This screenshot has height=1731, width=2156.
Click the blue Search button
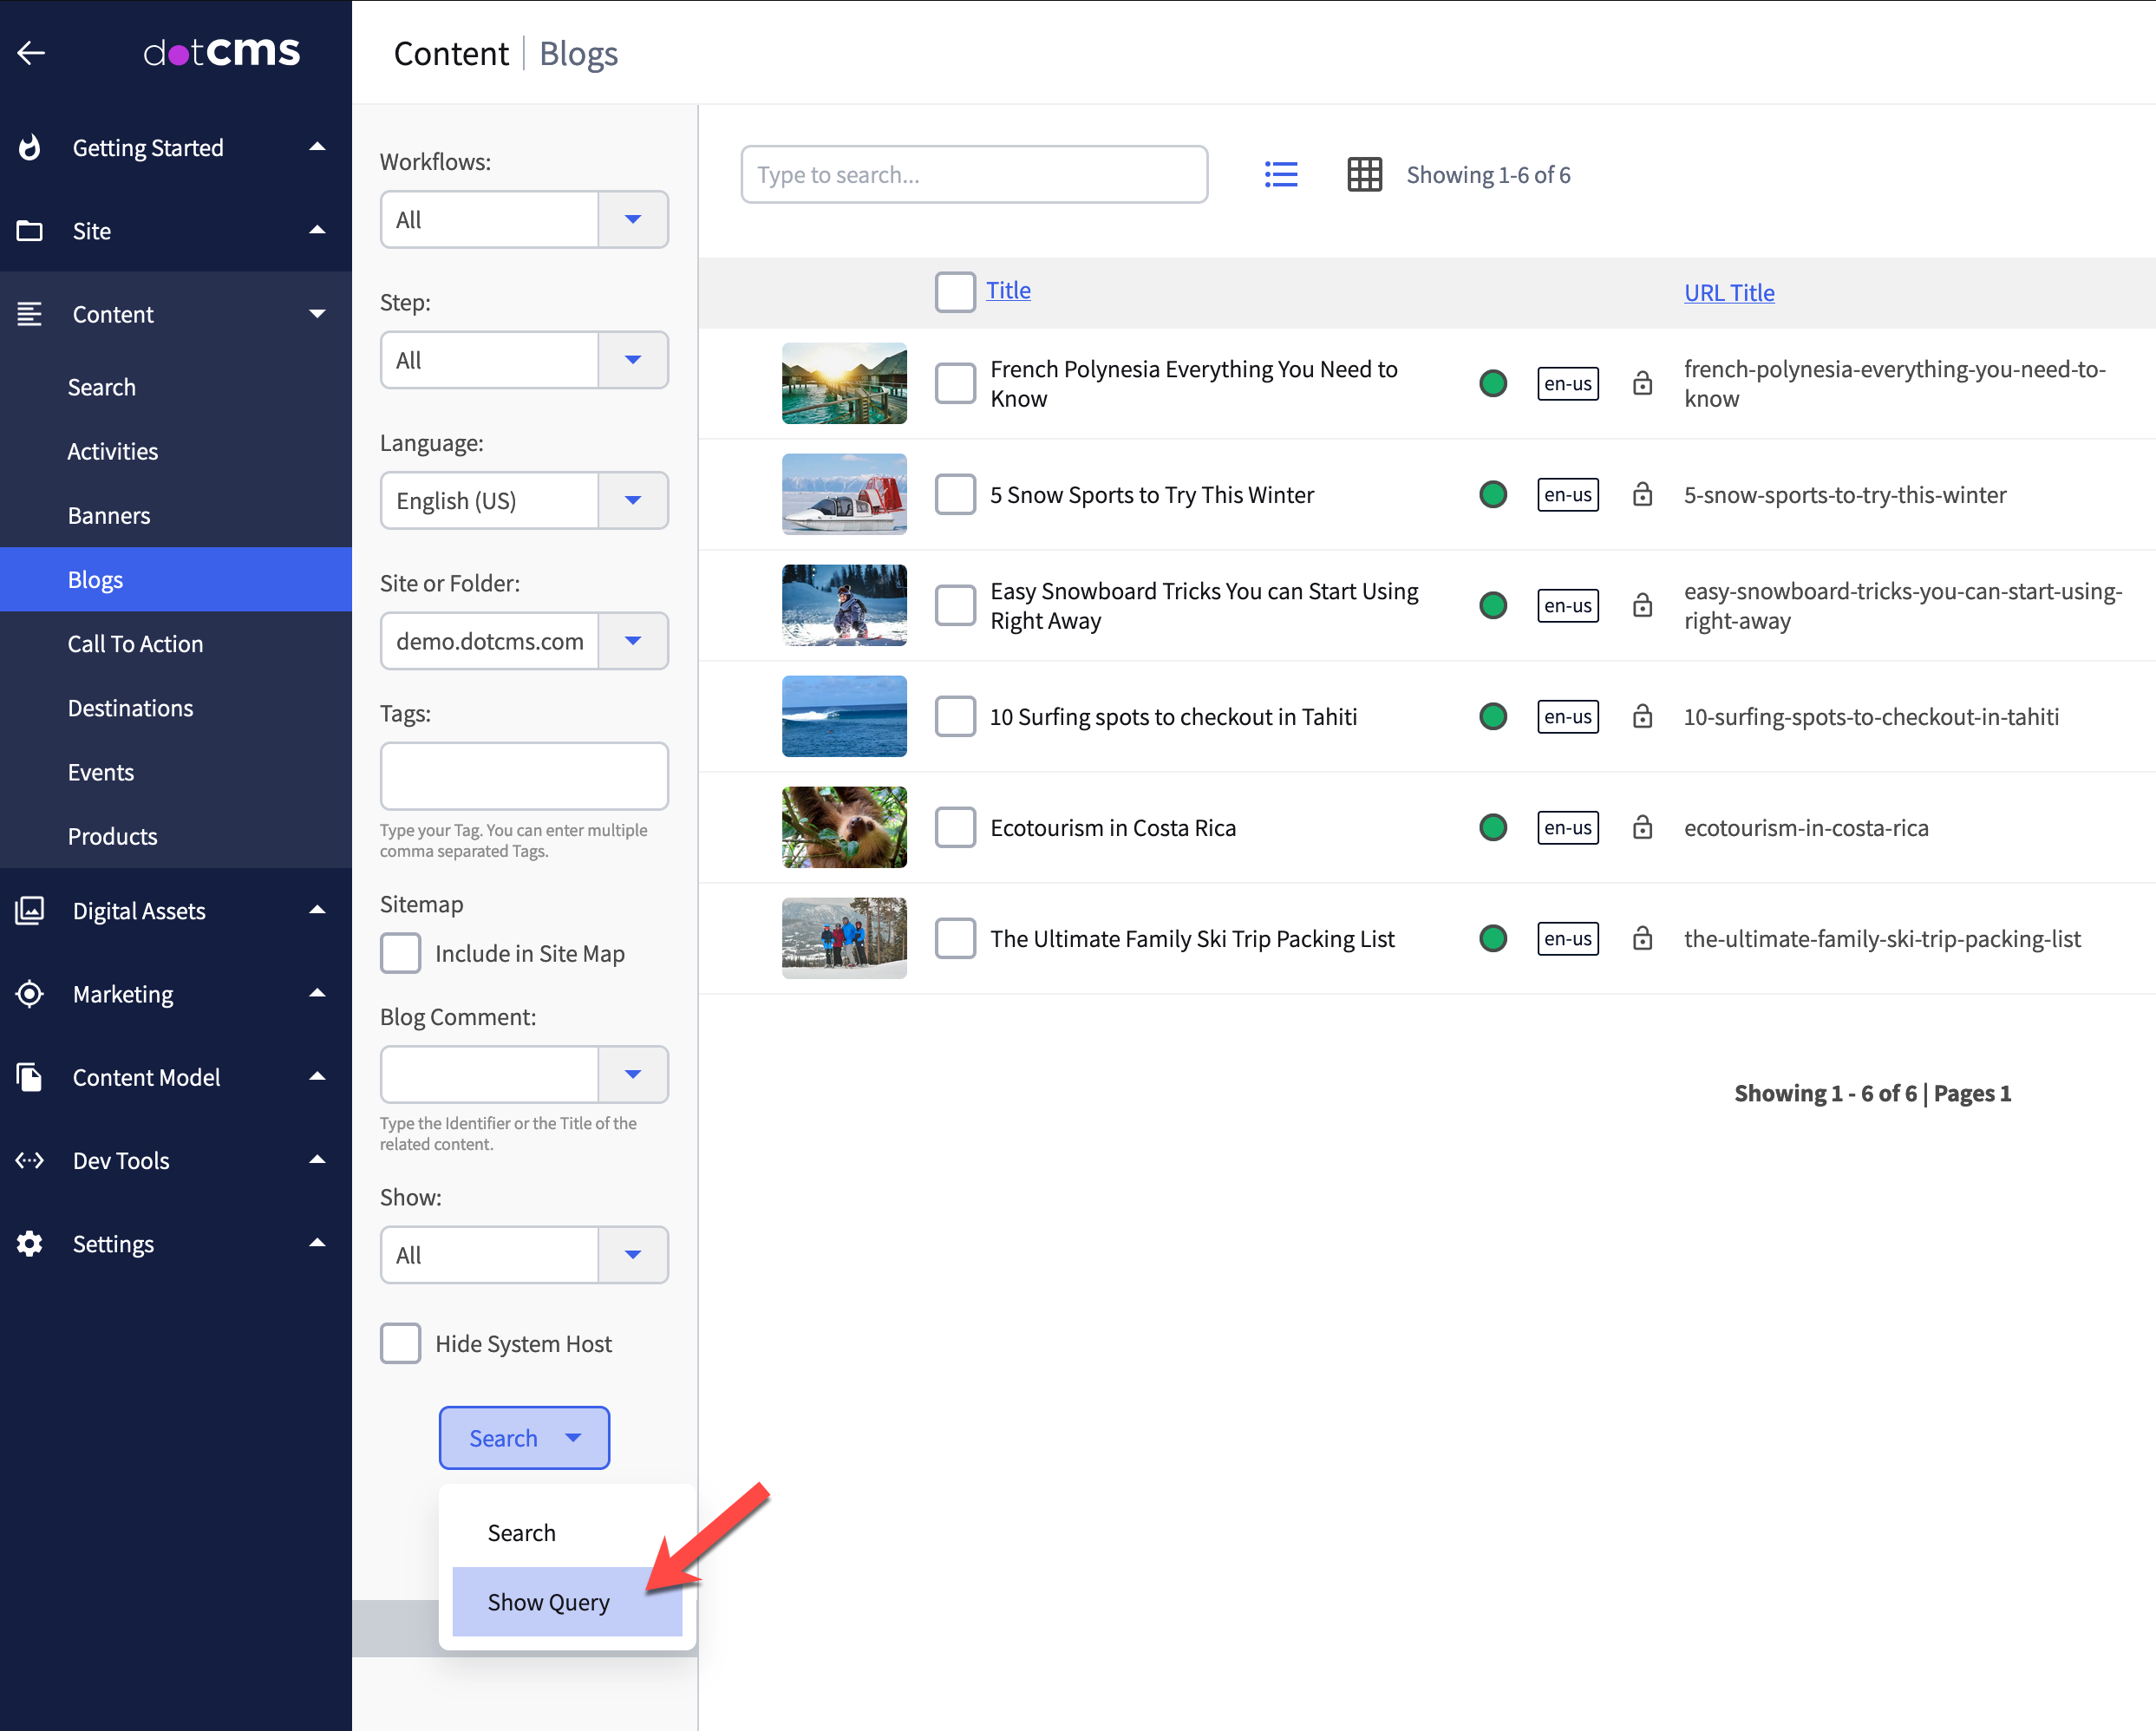(503, 1438)
